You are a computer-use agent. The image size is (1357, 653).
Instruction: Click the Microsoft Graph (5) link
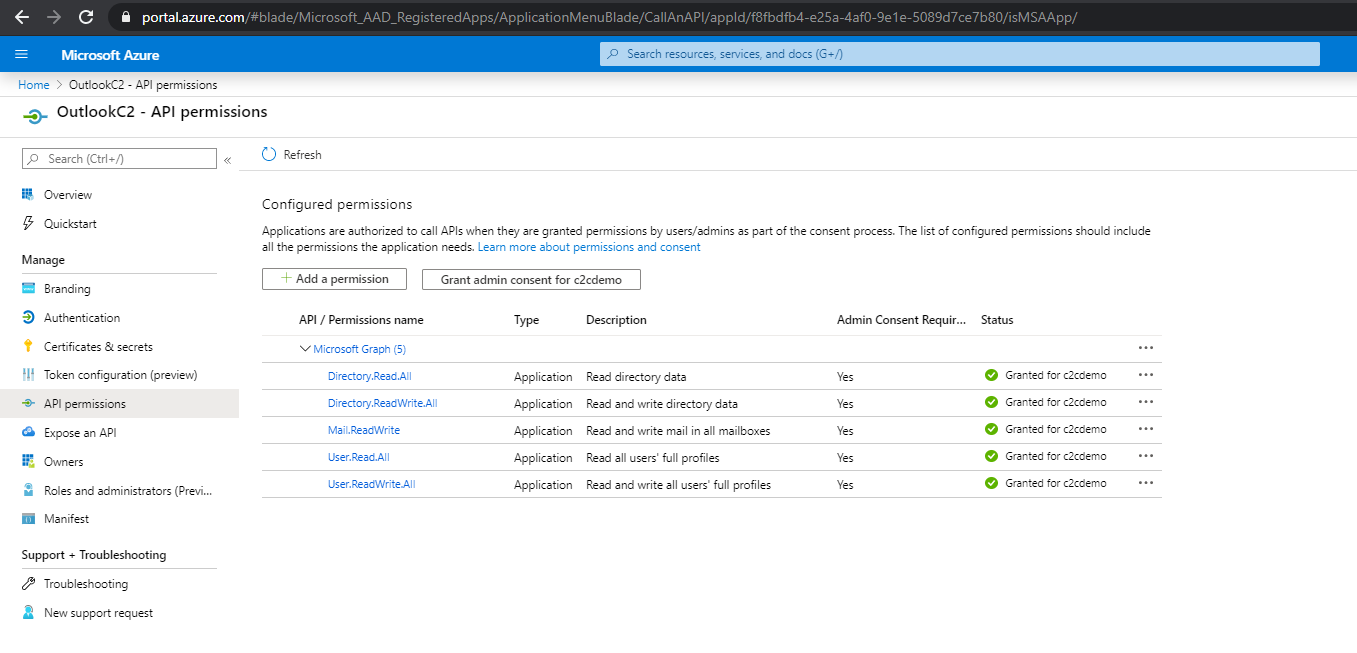[x=360, y=349]
